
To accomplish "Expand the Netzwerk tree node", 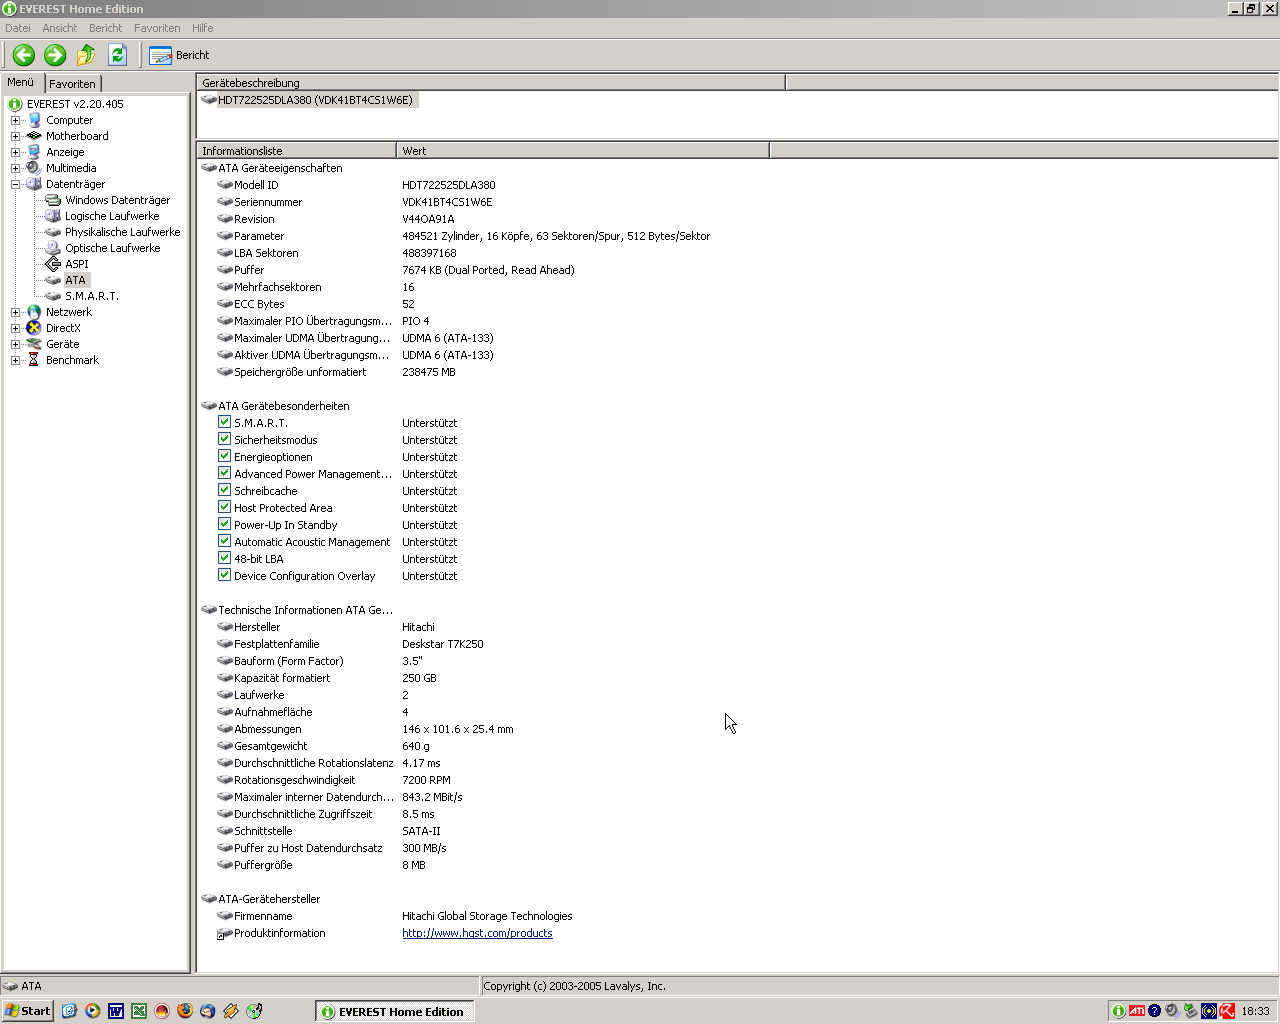I will pos(15,312).
